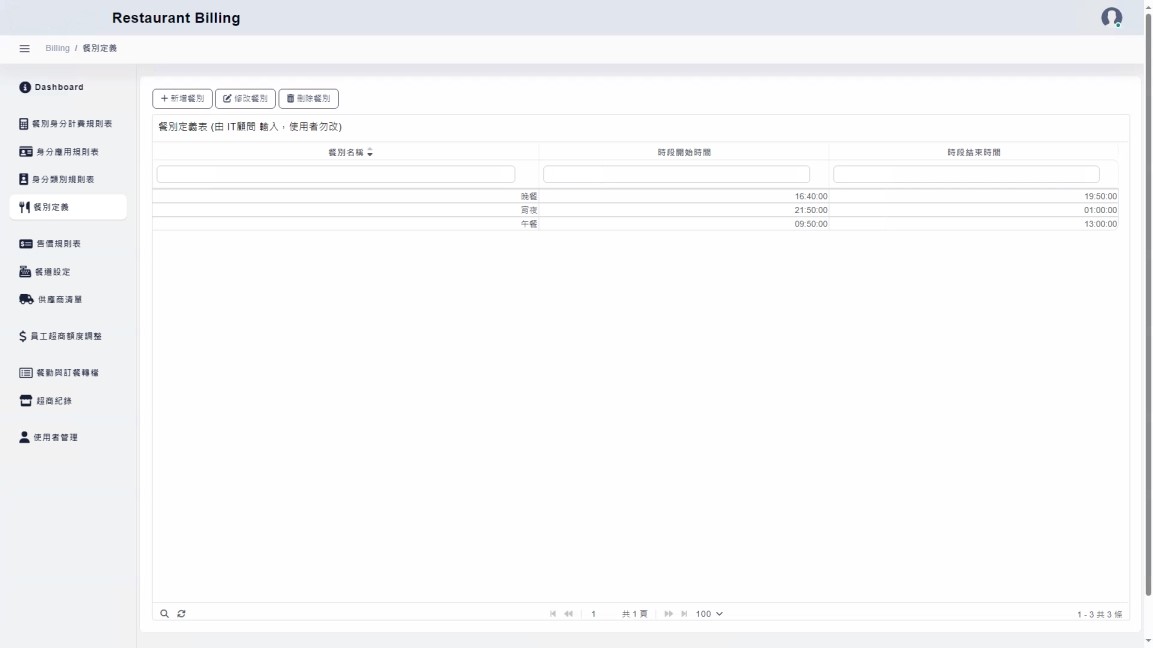Viewport: 1153px width, 648px height.
Task: Click the Billing breadcrumb link
Action: [57, 49]
